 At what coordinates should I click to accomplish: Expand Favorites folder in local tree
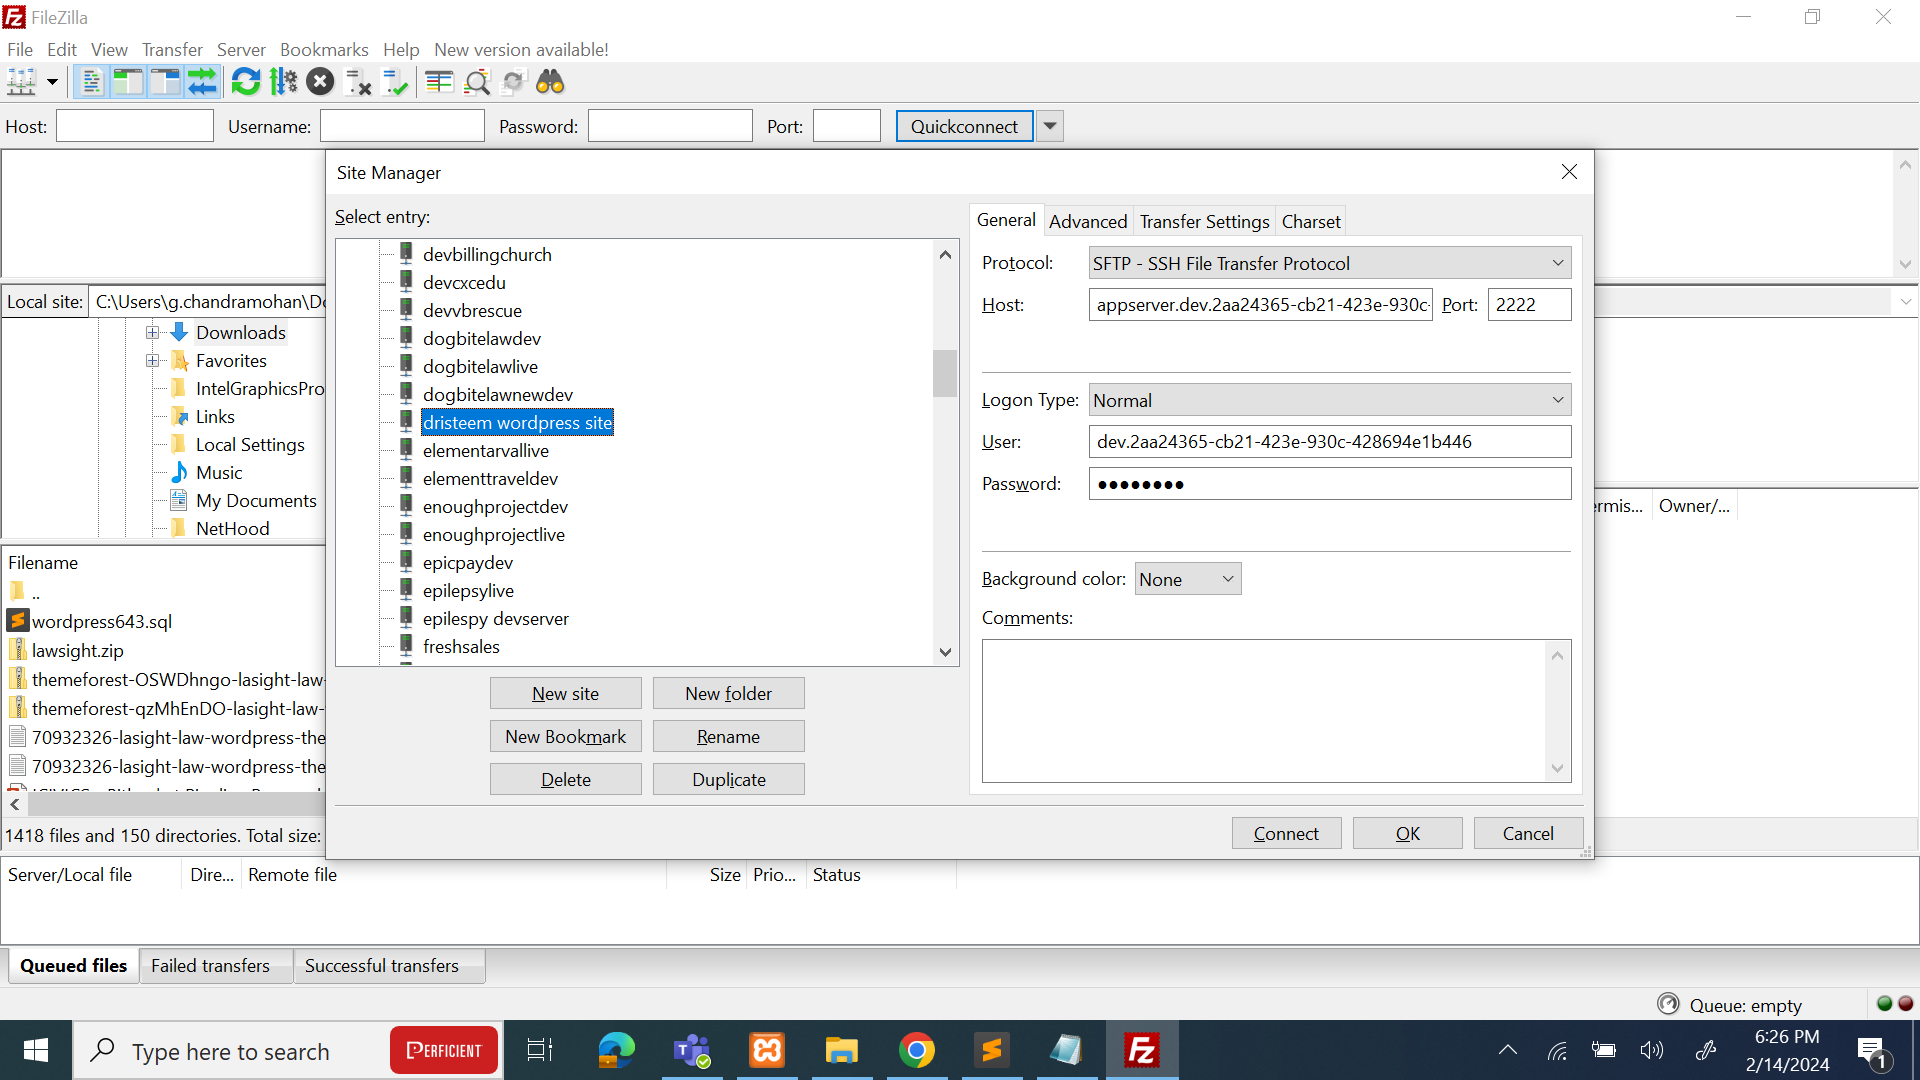pyautogui.click(x=152, y=360)
